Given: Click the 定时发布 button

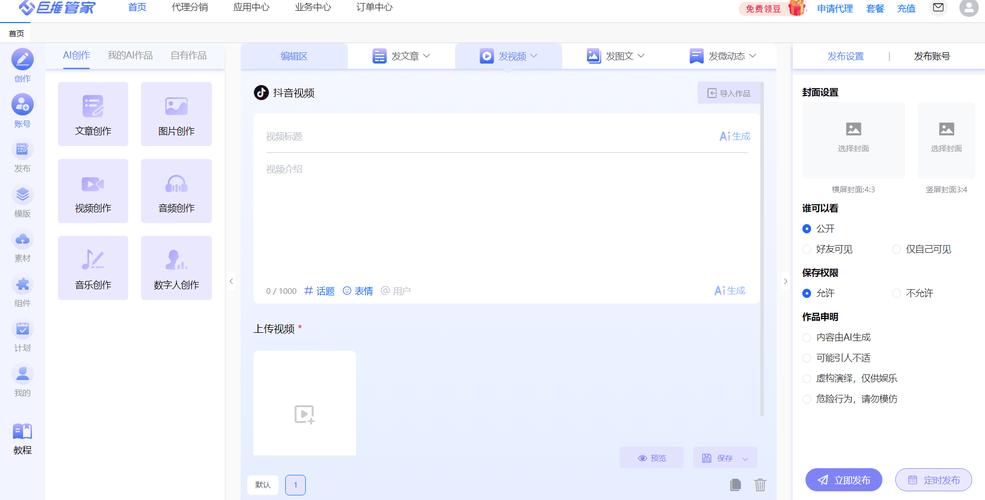Looking at the screenshot, I should [x=933, y=480].
